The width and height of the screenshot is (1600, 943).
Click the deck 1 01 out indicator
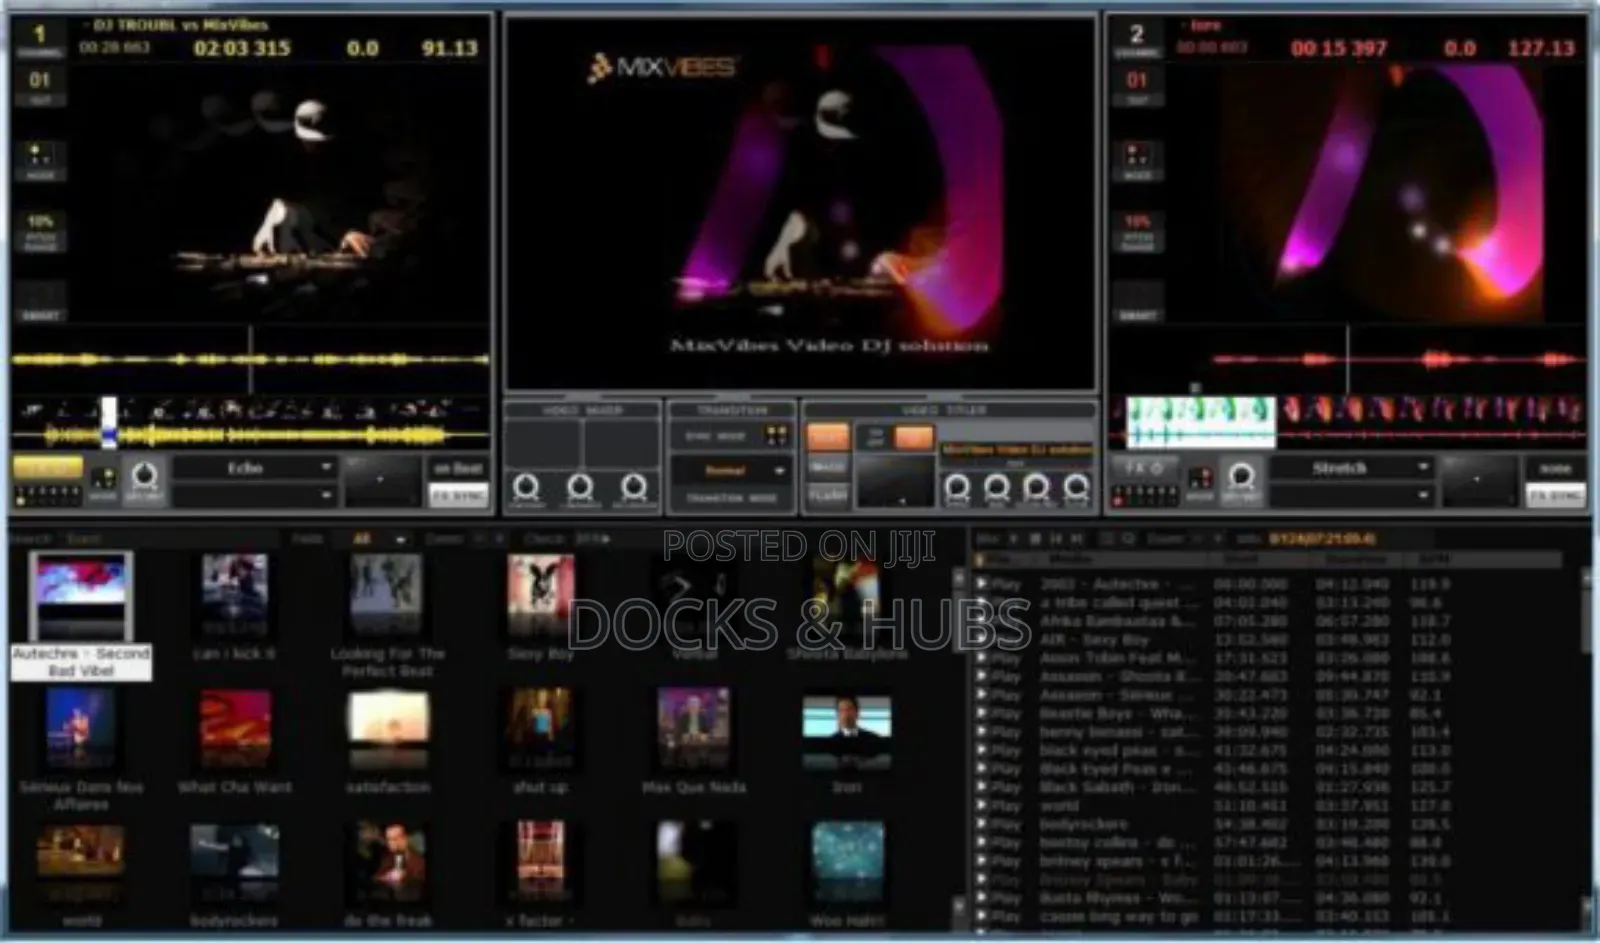pyautogui.click(x=41, y=87)
